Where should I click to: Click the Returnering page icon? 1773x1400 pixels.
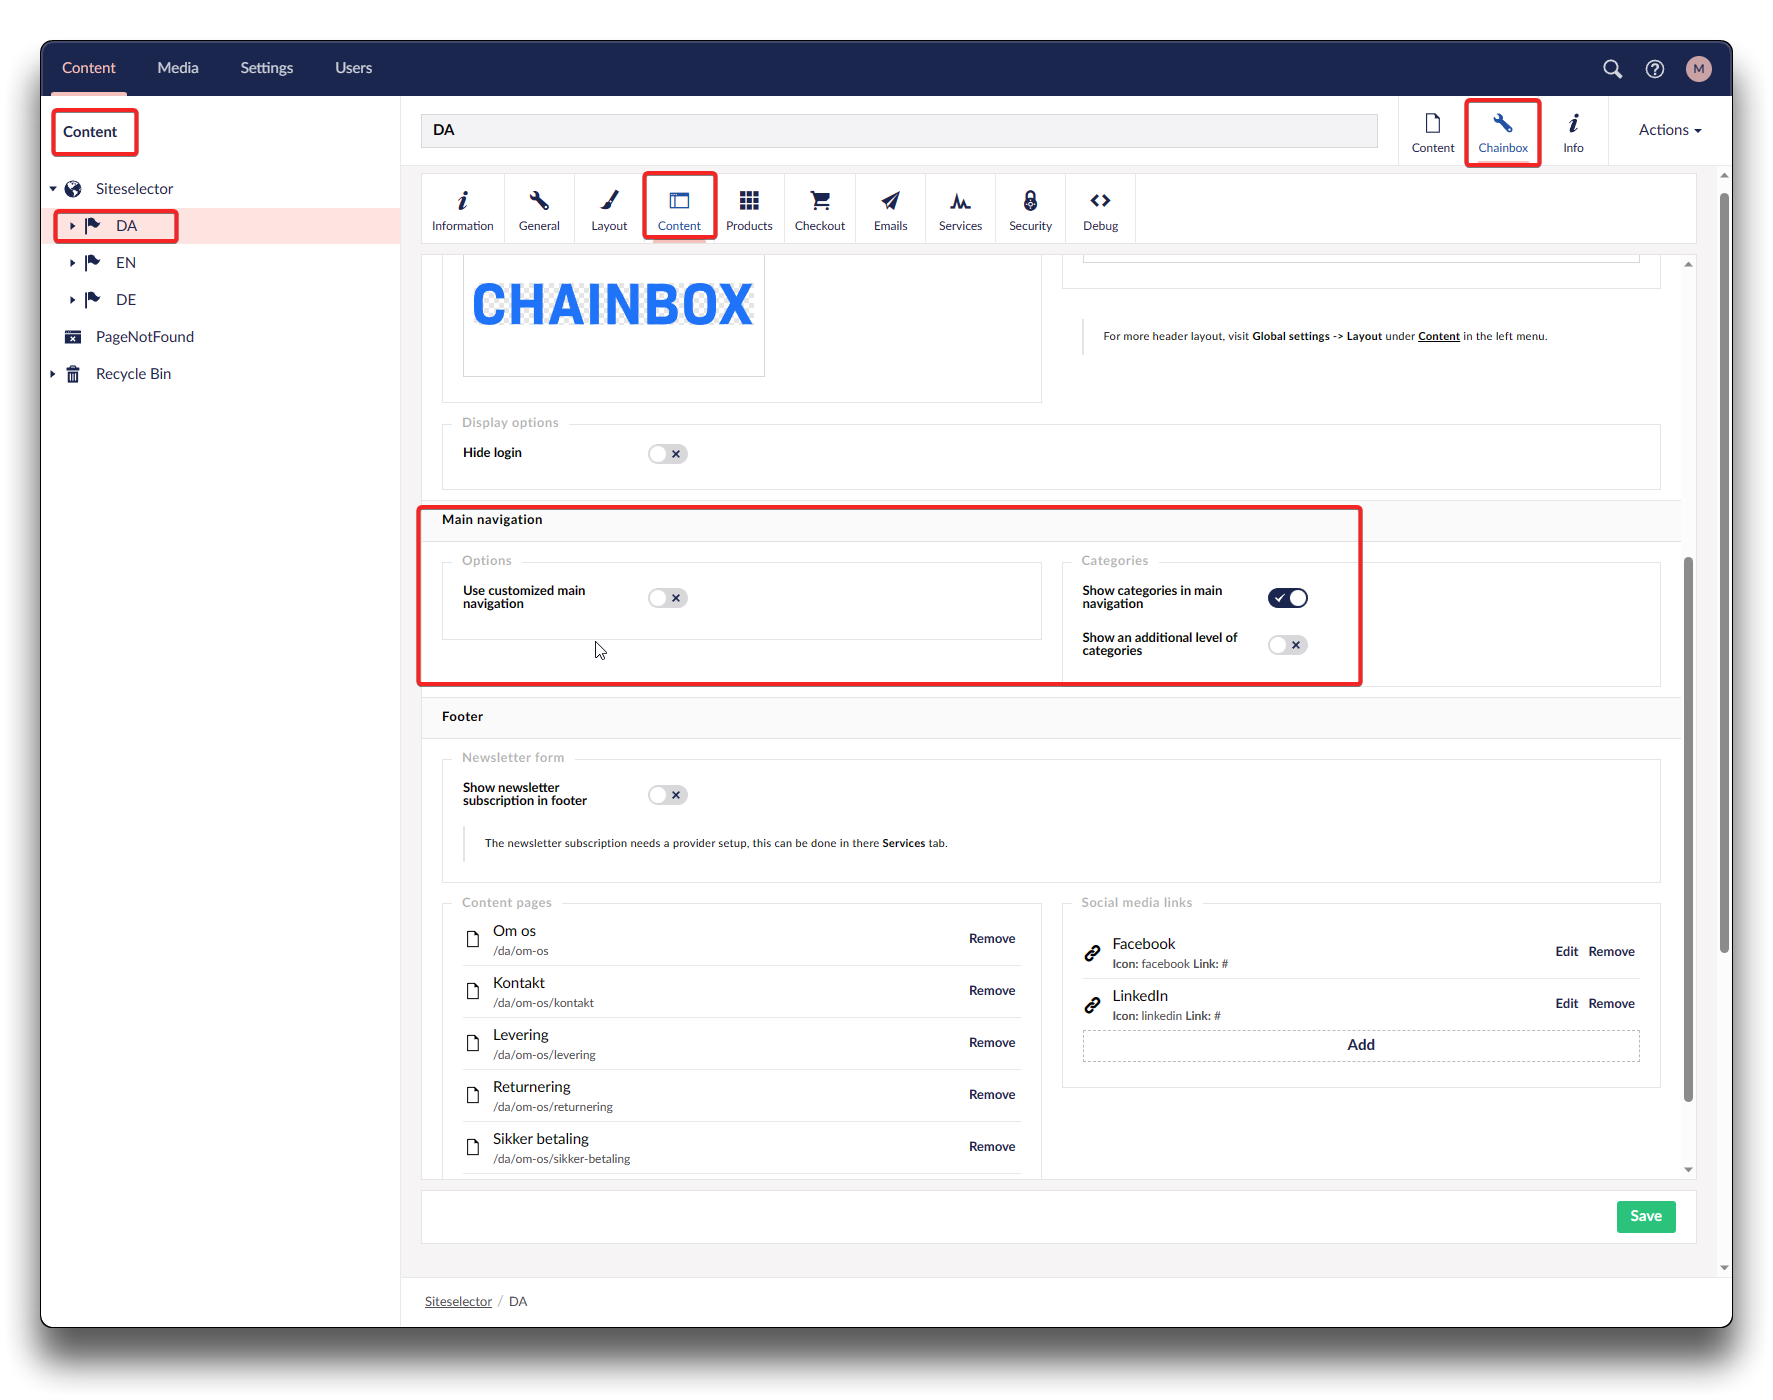tap(473, 1096)
